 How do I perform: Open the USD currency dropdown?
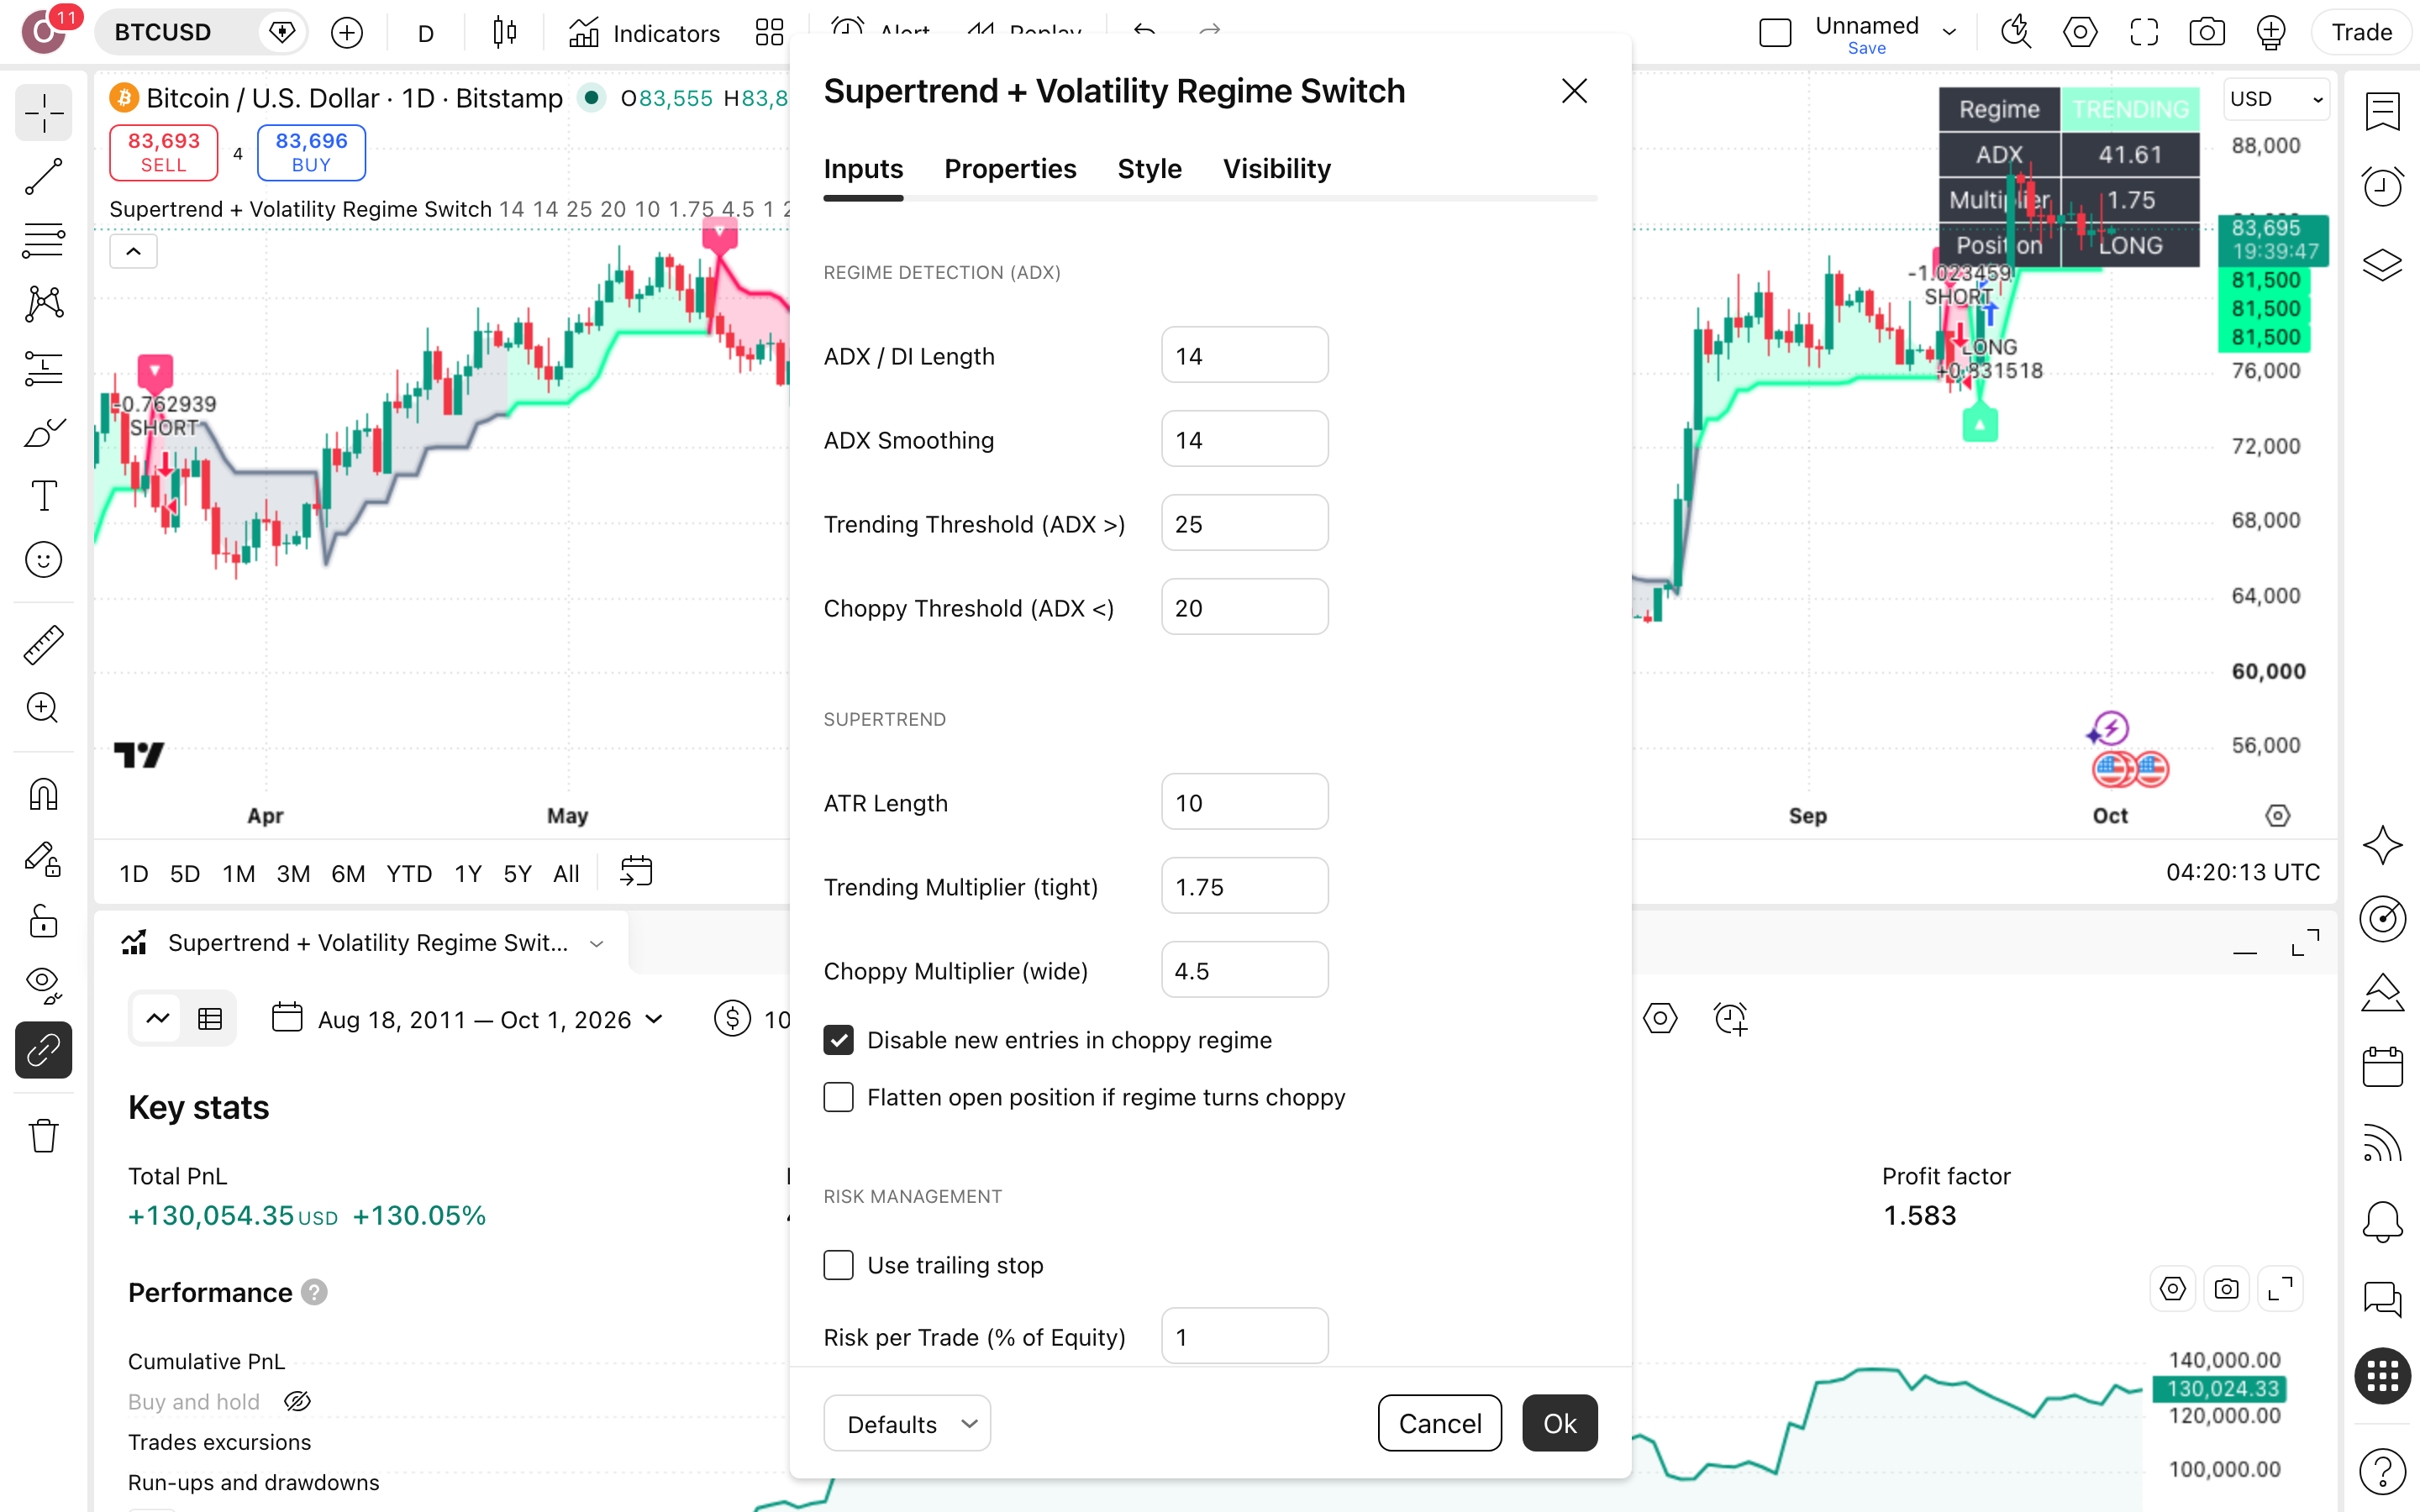tap(2276, 99)
